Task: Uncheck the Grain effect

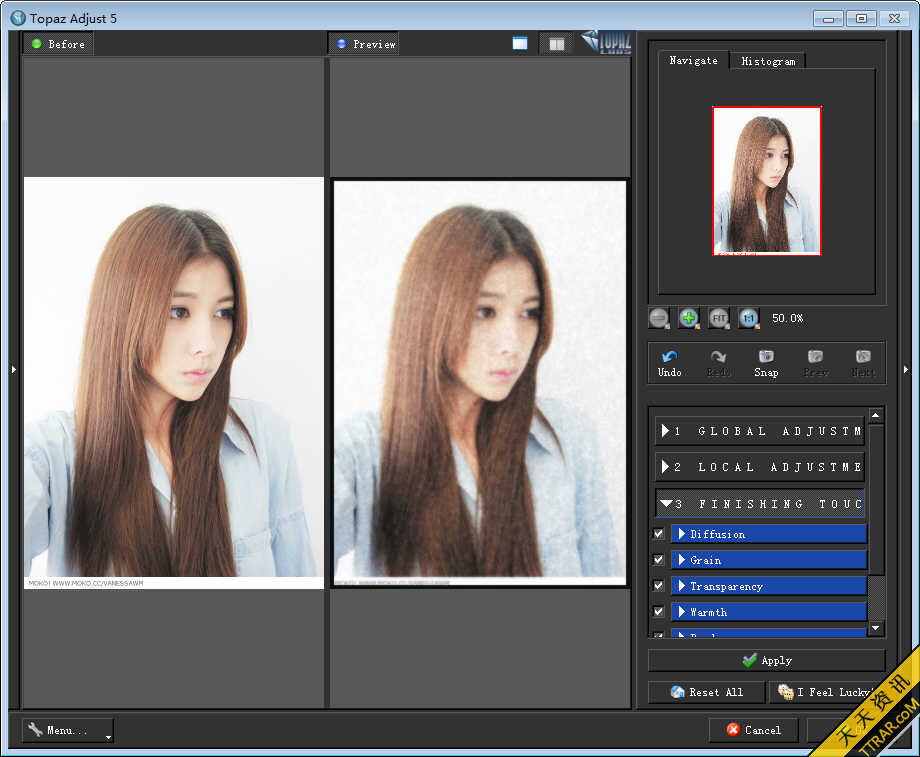Action: pos(657,560)
